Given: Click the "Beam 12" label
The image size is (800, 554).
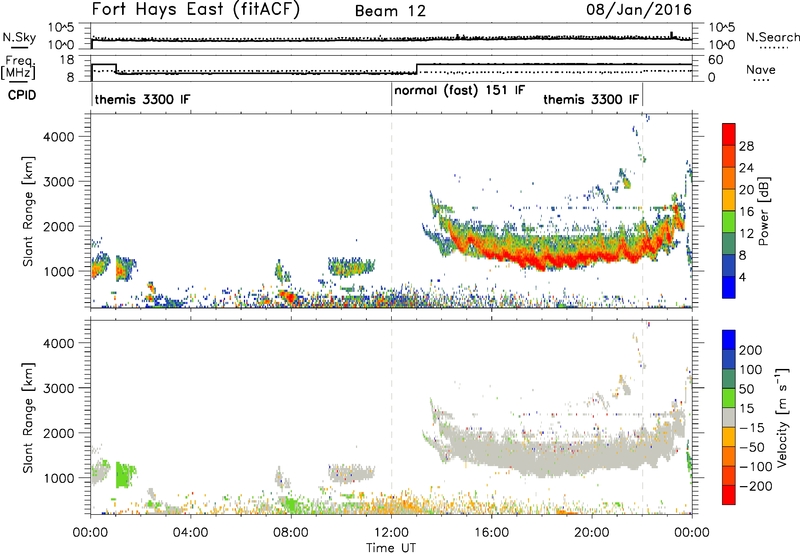Looking at the screenshot, I should coord(390,11).
